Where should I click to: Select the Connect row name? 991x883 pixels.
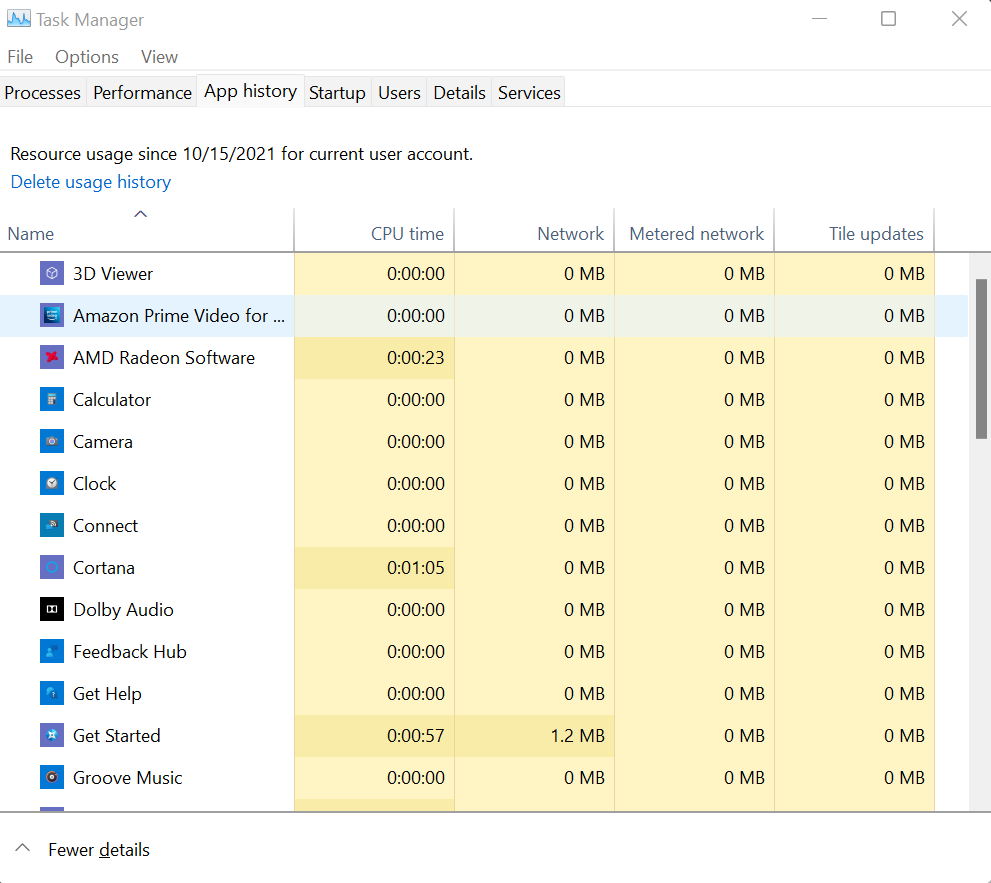105,526
